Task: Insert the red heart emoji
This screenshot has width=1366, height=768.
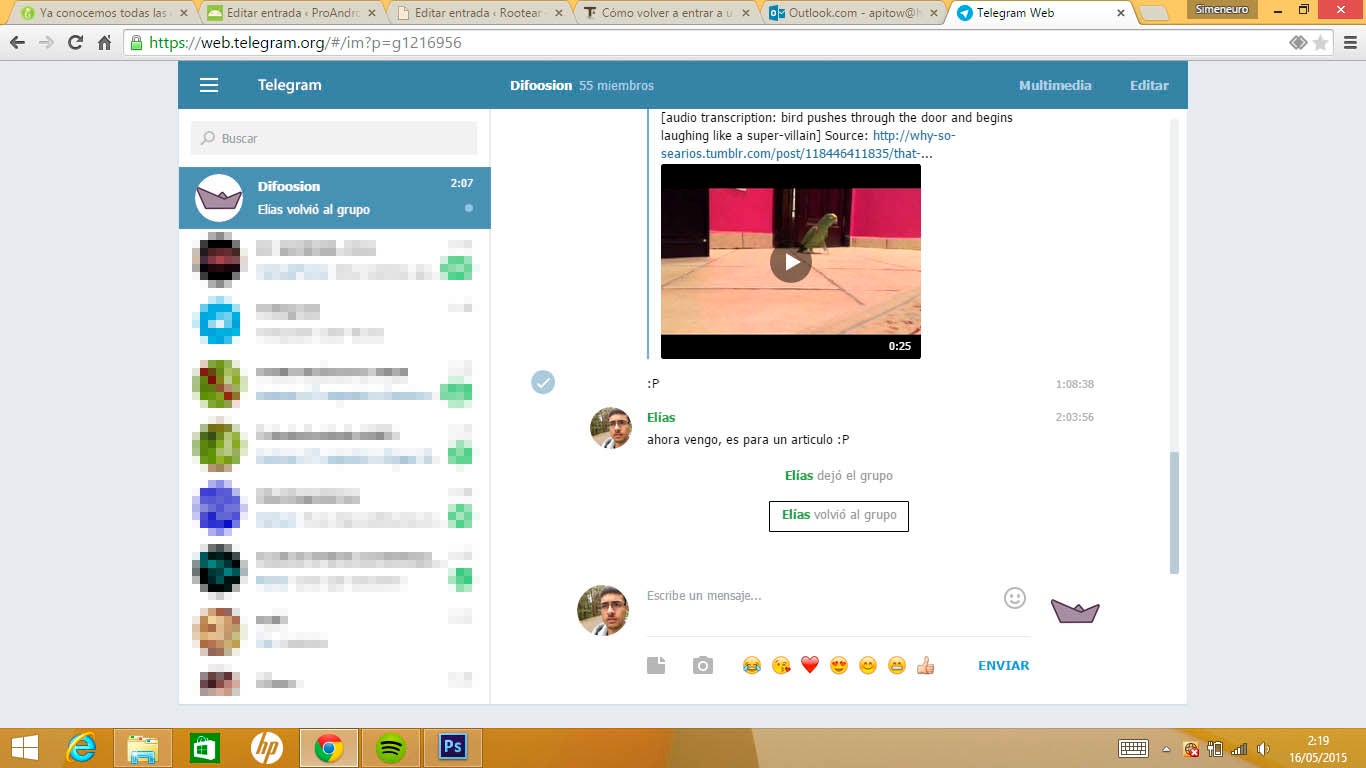Action: coord(810,665)
